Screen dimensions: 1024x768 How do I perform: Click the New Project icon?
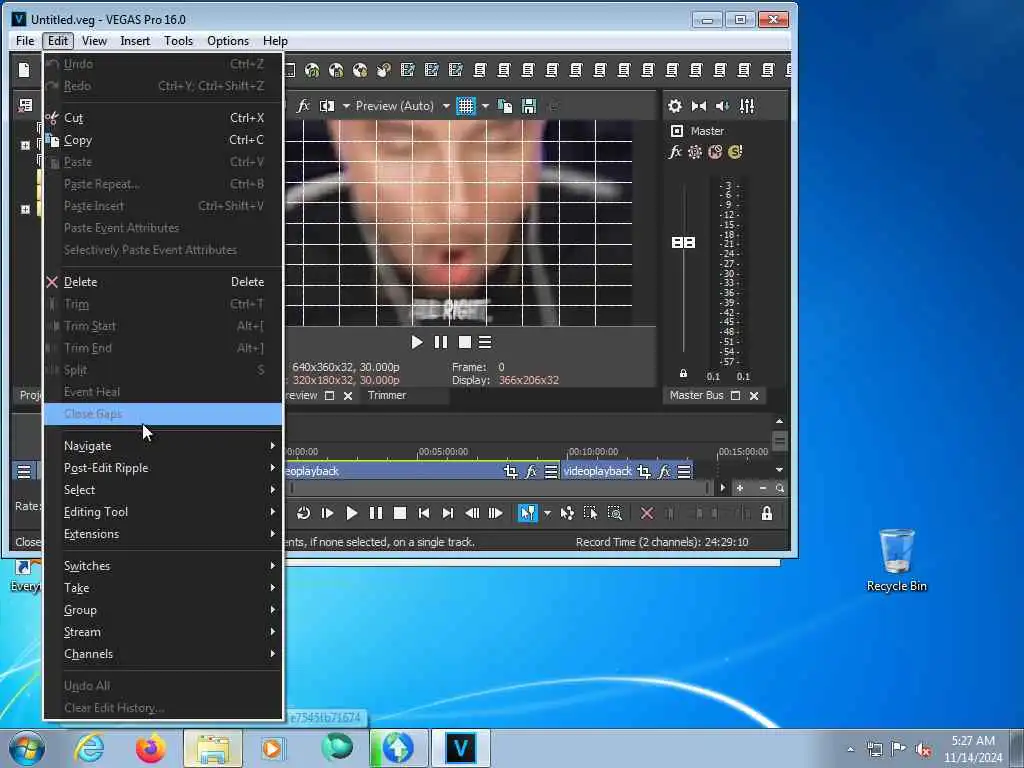[x=24, y=70]
